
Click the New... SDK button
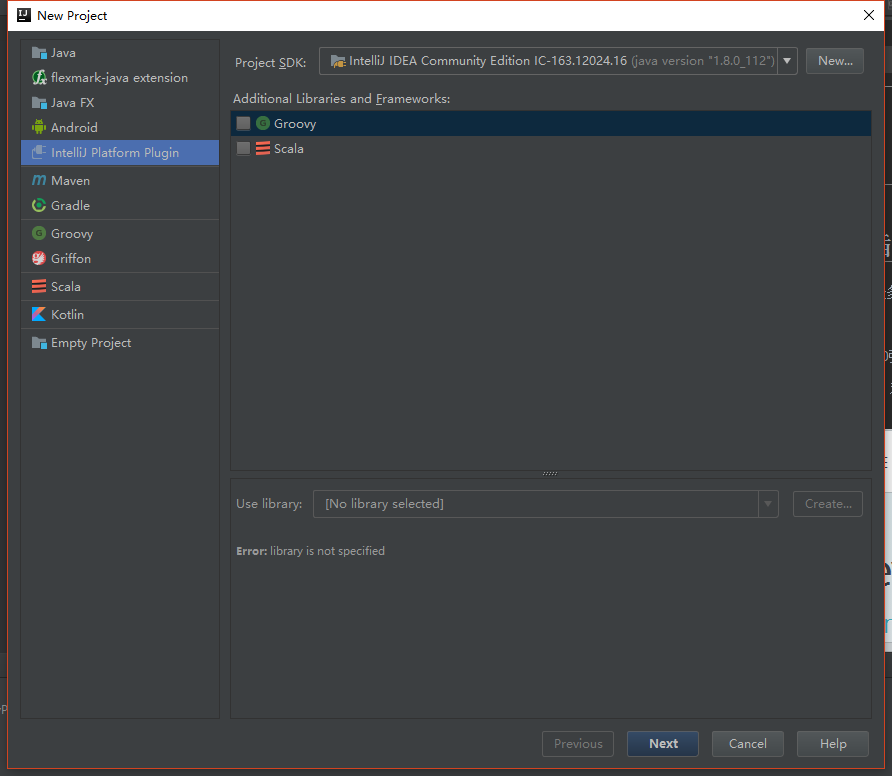pos(835,61)
